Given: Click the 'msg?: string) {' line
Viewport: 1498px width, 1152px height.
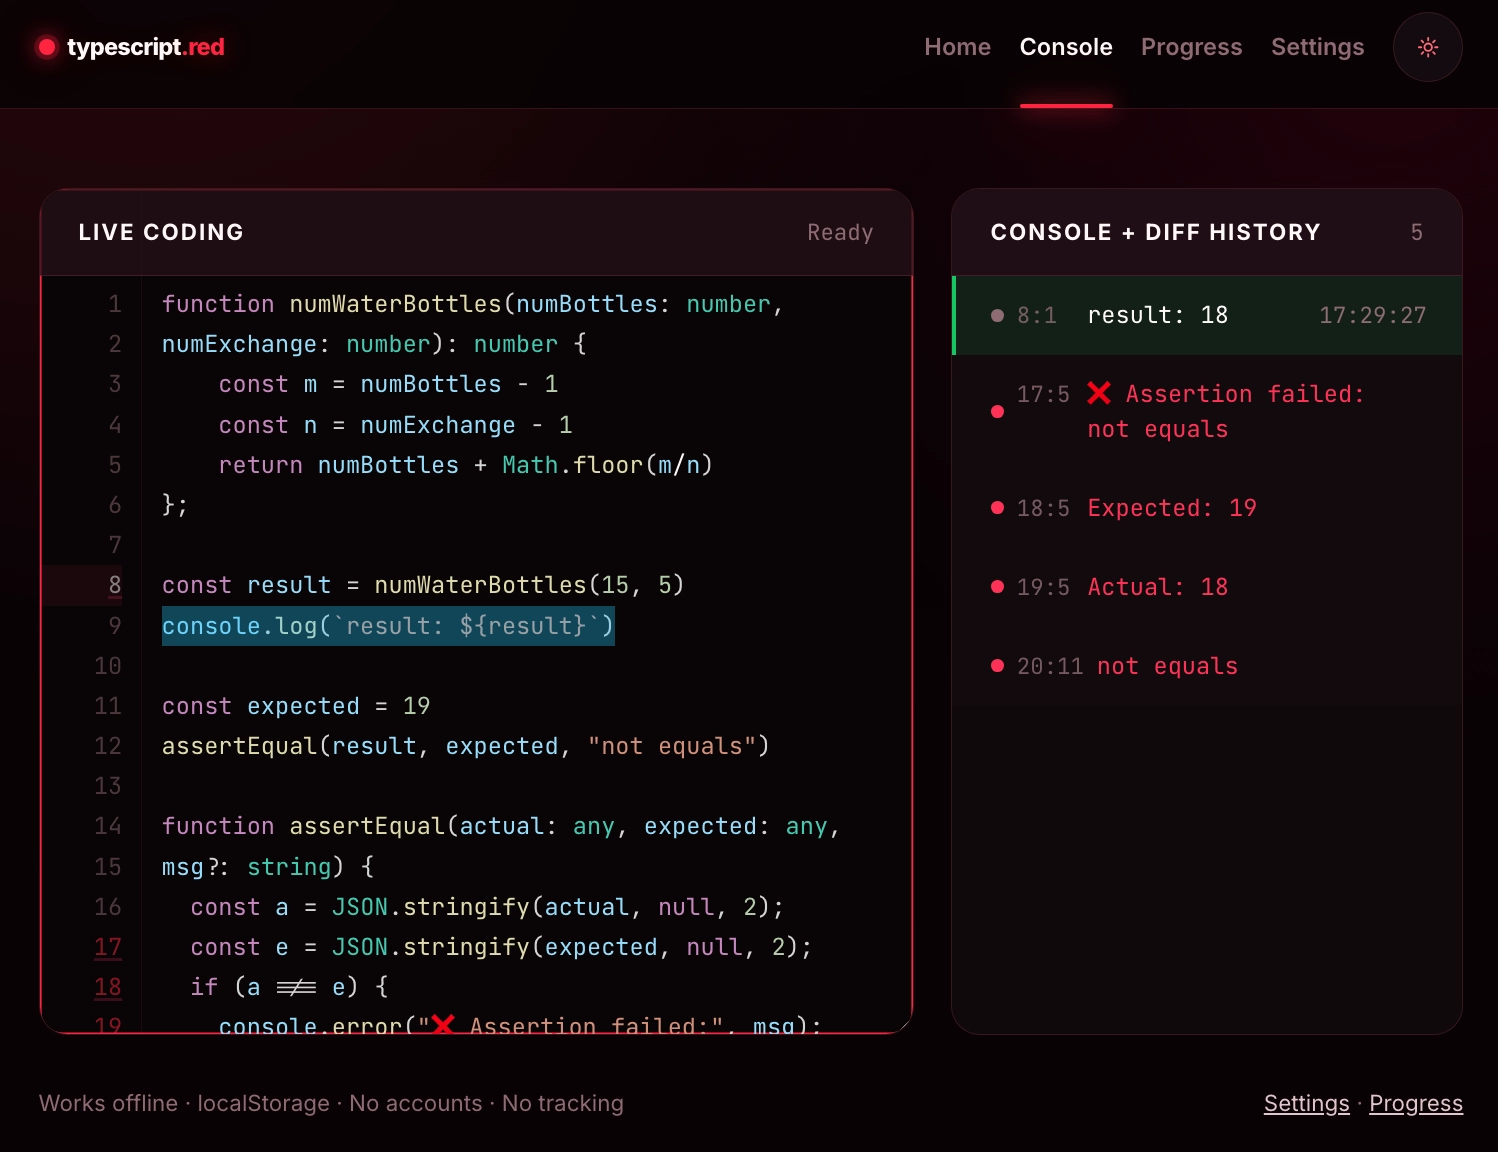Looking at the screenshot, I should pos(268,867).
